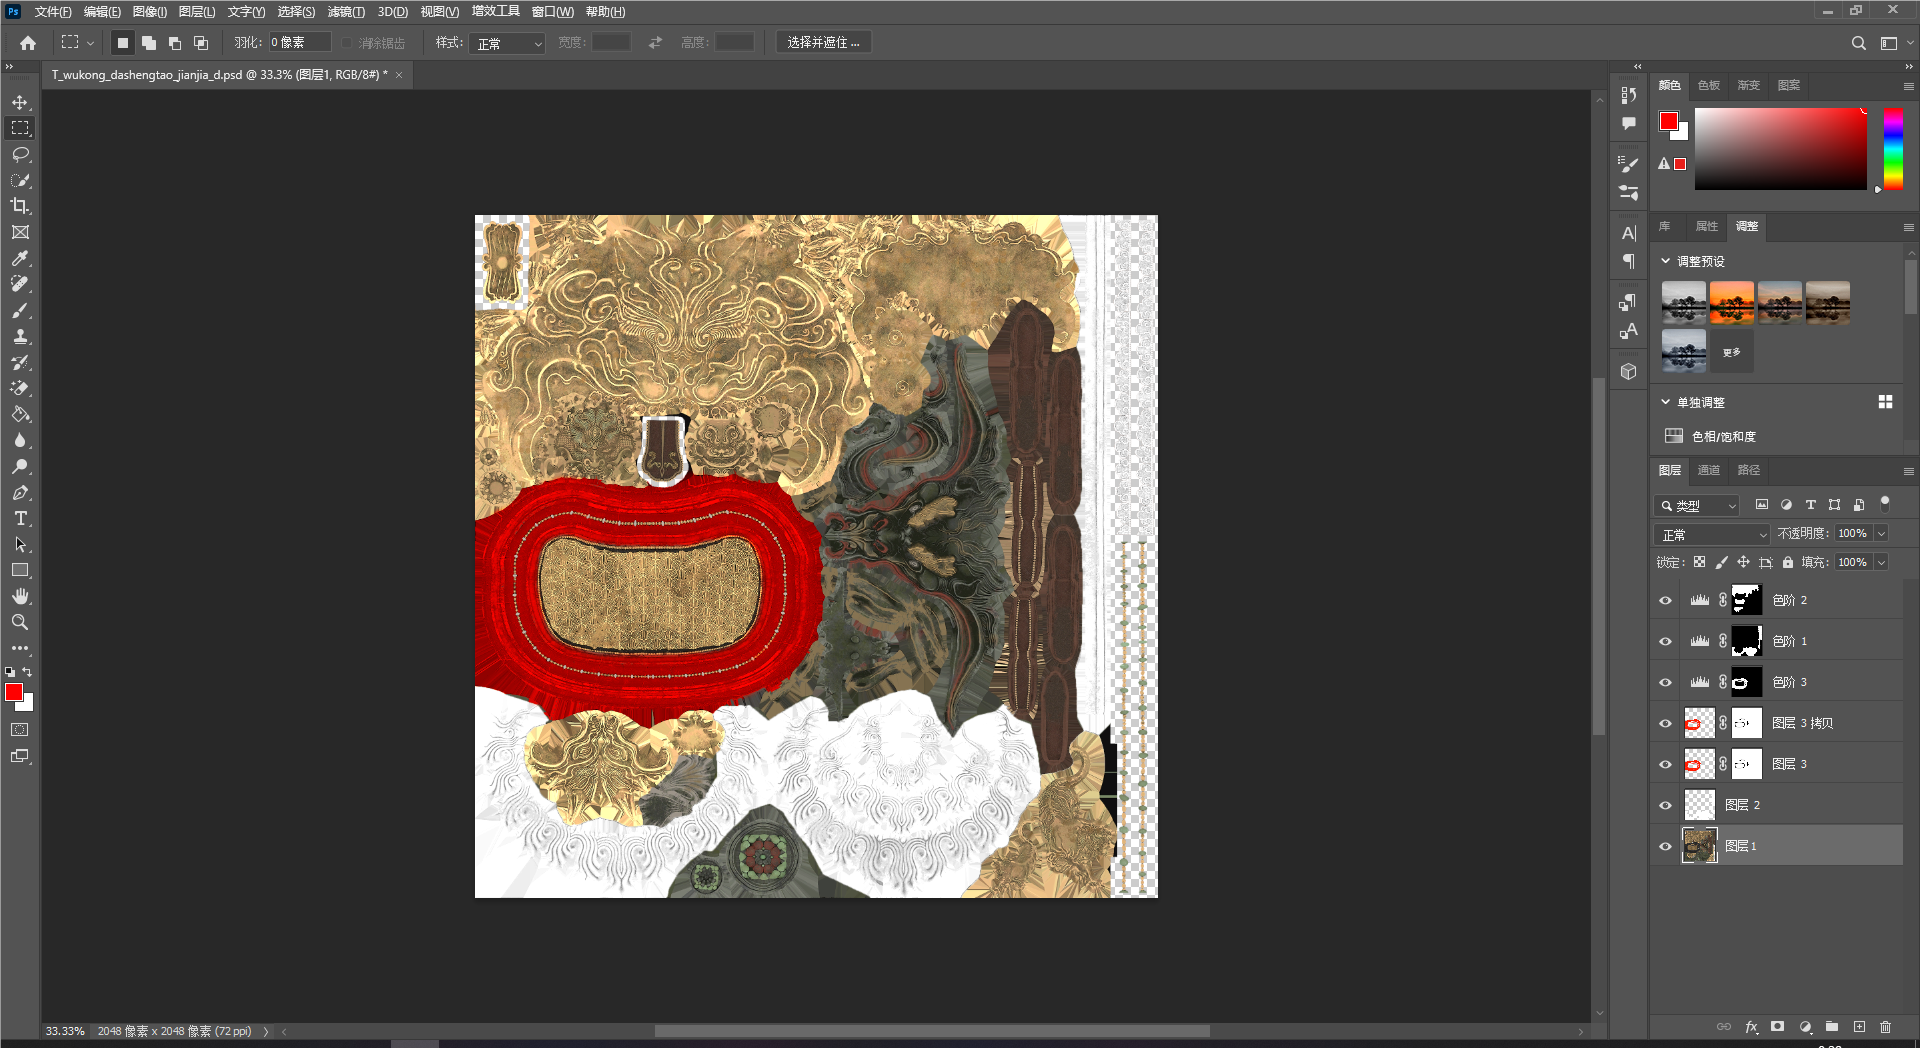Select the Eyedropper tool
The width and height of the screenshot is (1920, 1048).
pyautogui.click(x=20, y=259)
